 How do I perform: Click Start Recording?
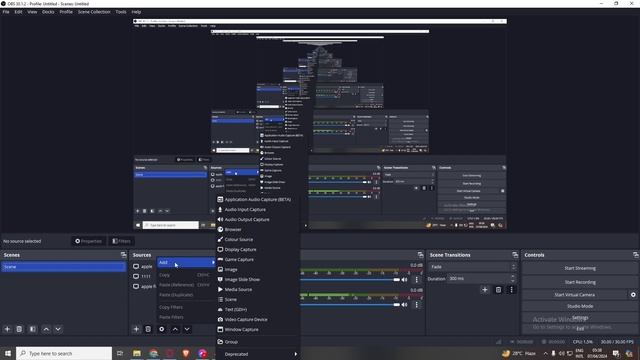(580, 282)
